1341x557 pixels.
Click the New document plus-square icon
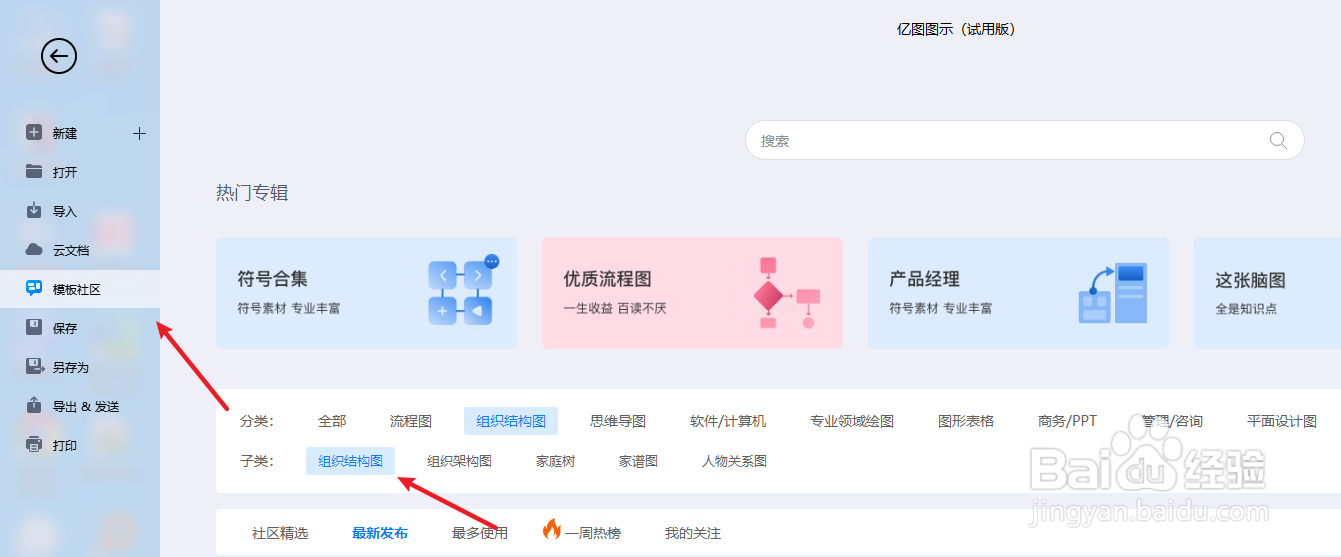point(34,132)
